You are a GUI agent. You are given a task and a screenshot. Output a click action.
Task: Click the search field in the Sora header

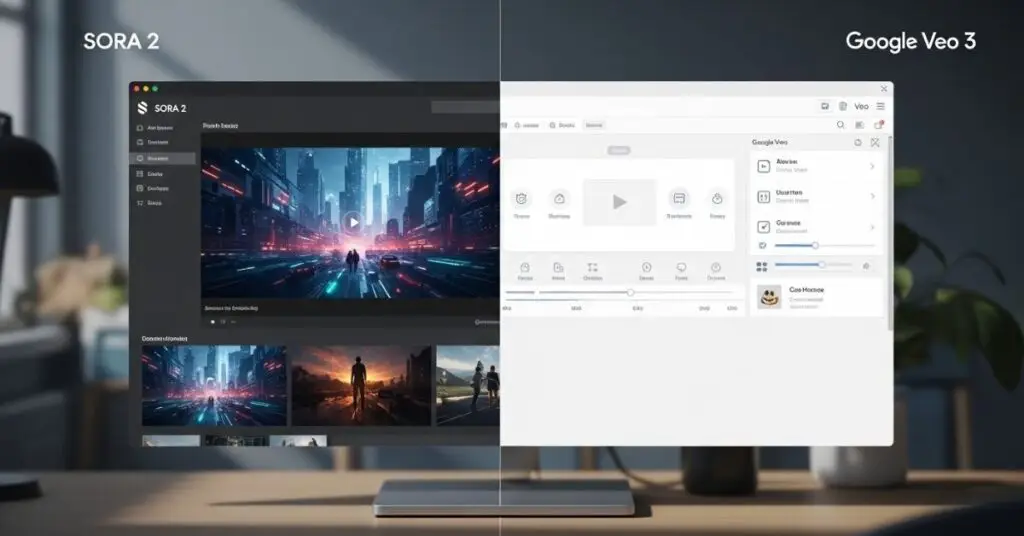click(x=465, y=107)
